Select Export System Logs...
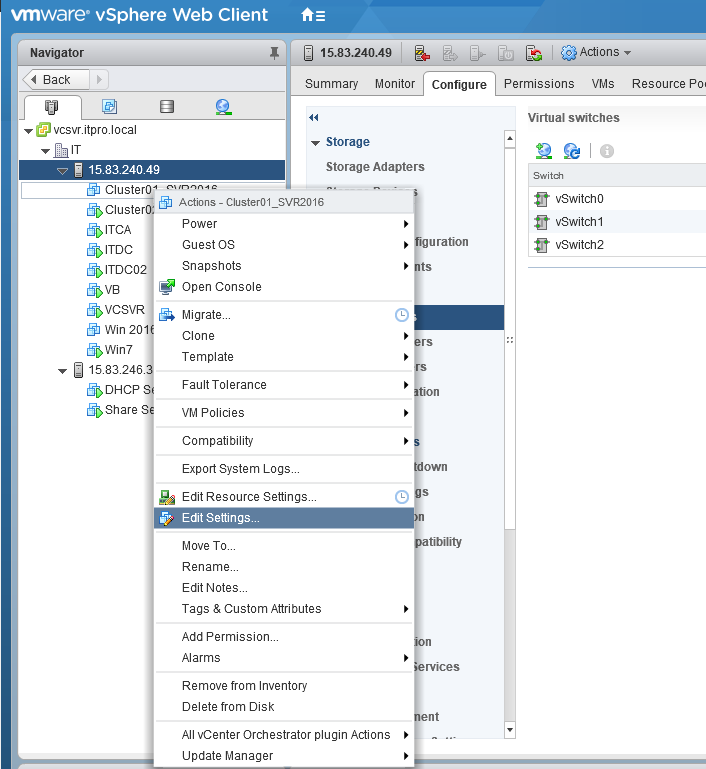This screenshot has height=769, width=706. click(x=284, y=469)
